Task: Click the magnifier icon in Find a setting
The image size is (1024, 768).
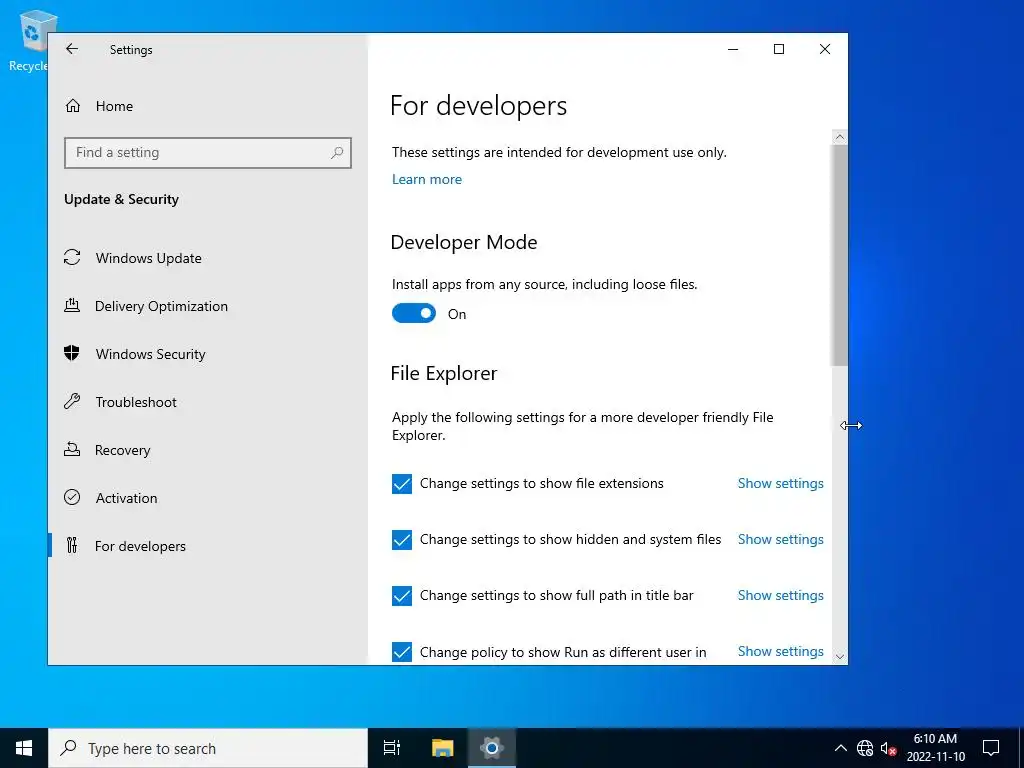Action: tap(337, 153)
